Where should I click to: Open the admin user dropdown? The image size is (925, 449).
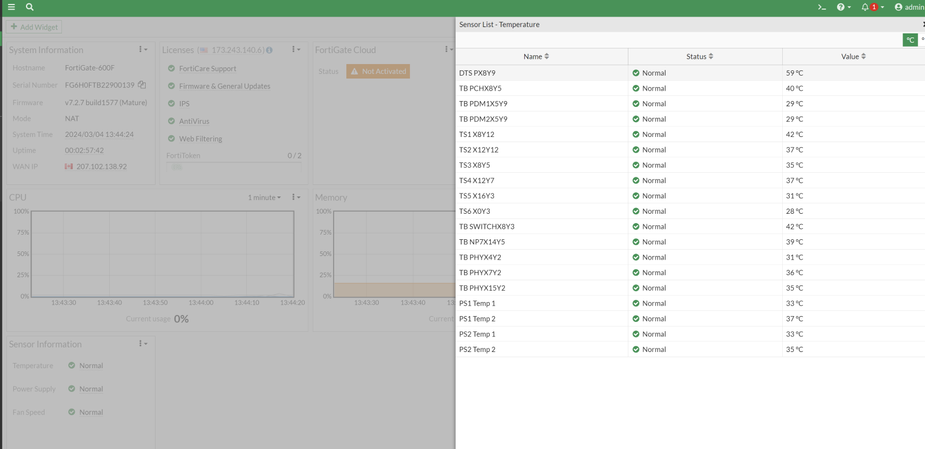point(909,7)
